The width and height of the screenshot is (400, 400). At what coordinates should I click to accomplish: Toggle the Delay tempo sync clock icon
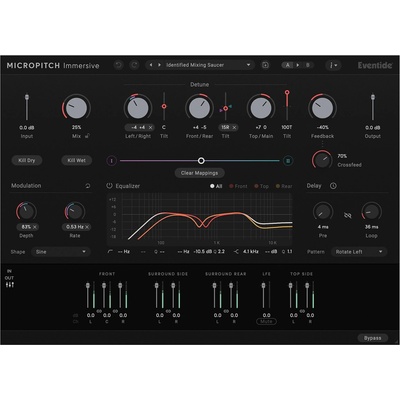pos(333,186)
